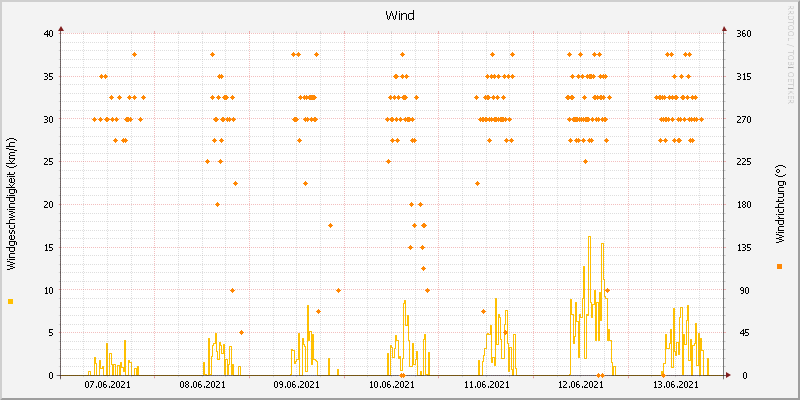Click the yellow wind speed legend square
The image size is (800, 400).
11,302
